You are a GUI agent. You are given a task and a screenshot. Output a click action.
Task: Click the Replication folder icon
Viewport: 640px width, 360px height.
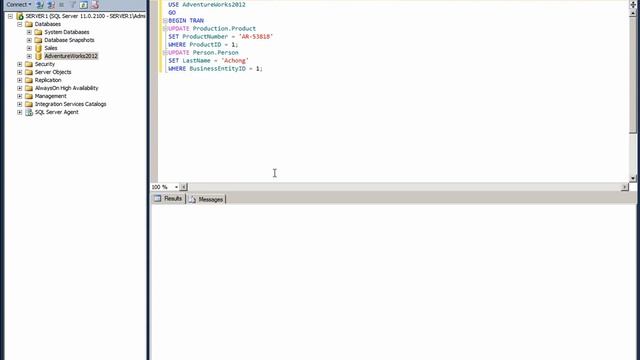(29, 80)
